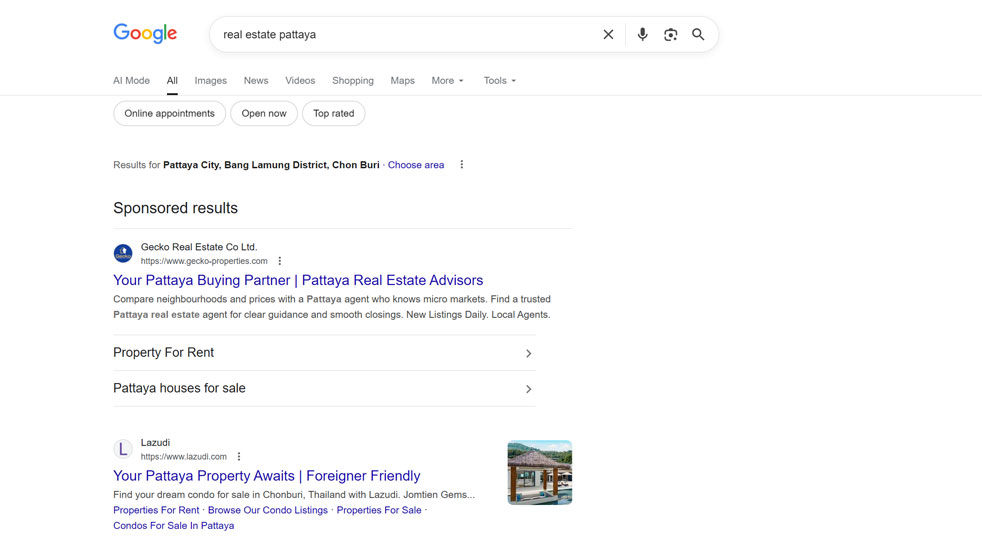Start voice search with microphone icon

pos(642,35)
